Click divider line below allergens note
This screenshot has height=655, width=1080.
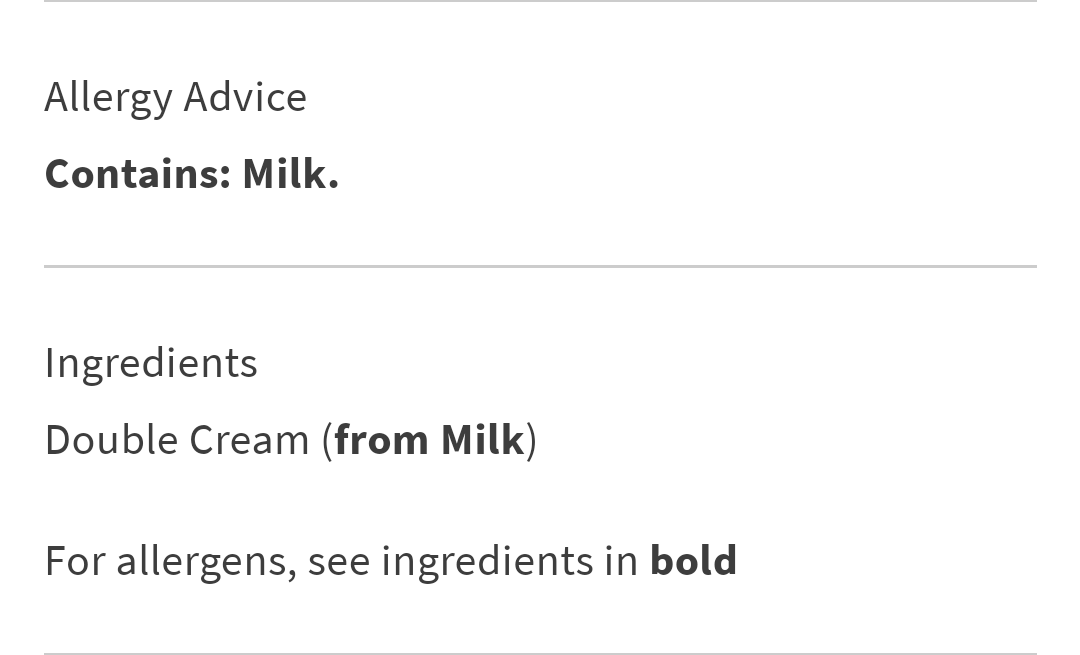point(540,653)
